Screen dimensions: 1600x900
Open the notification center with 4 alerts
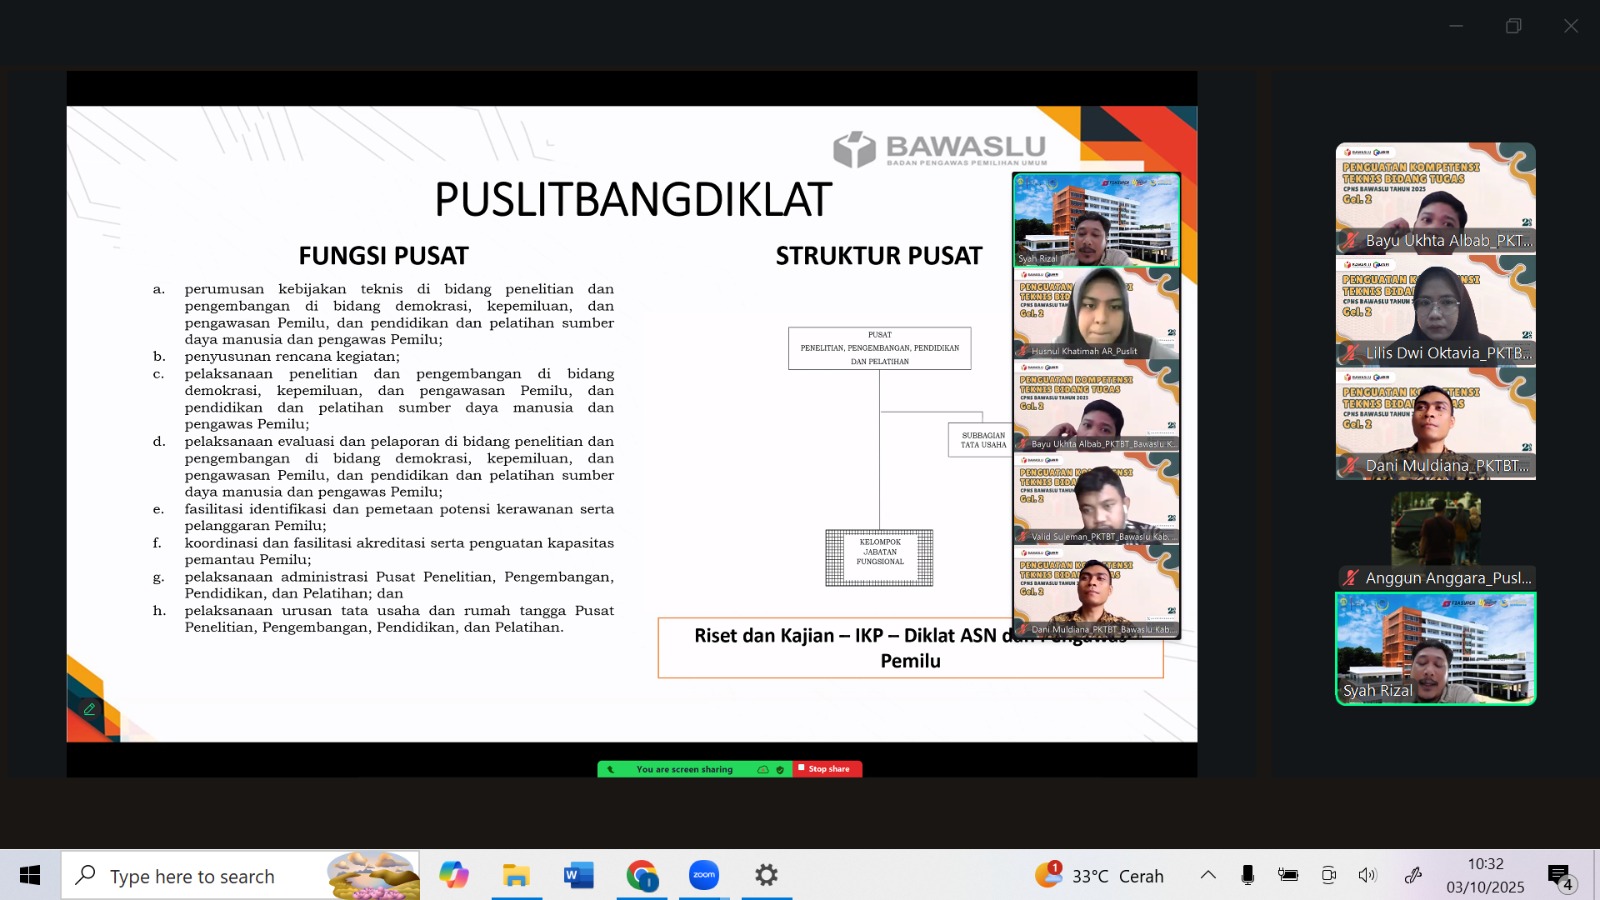1560,877
